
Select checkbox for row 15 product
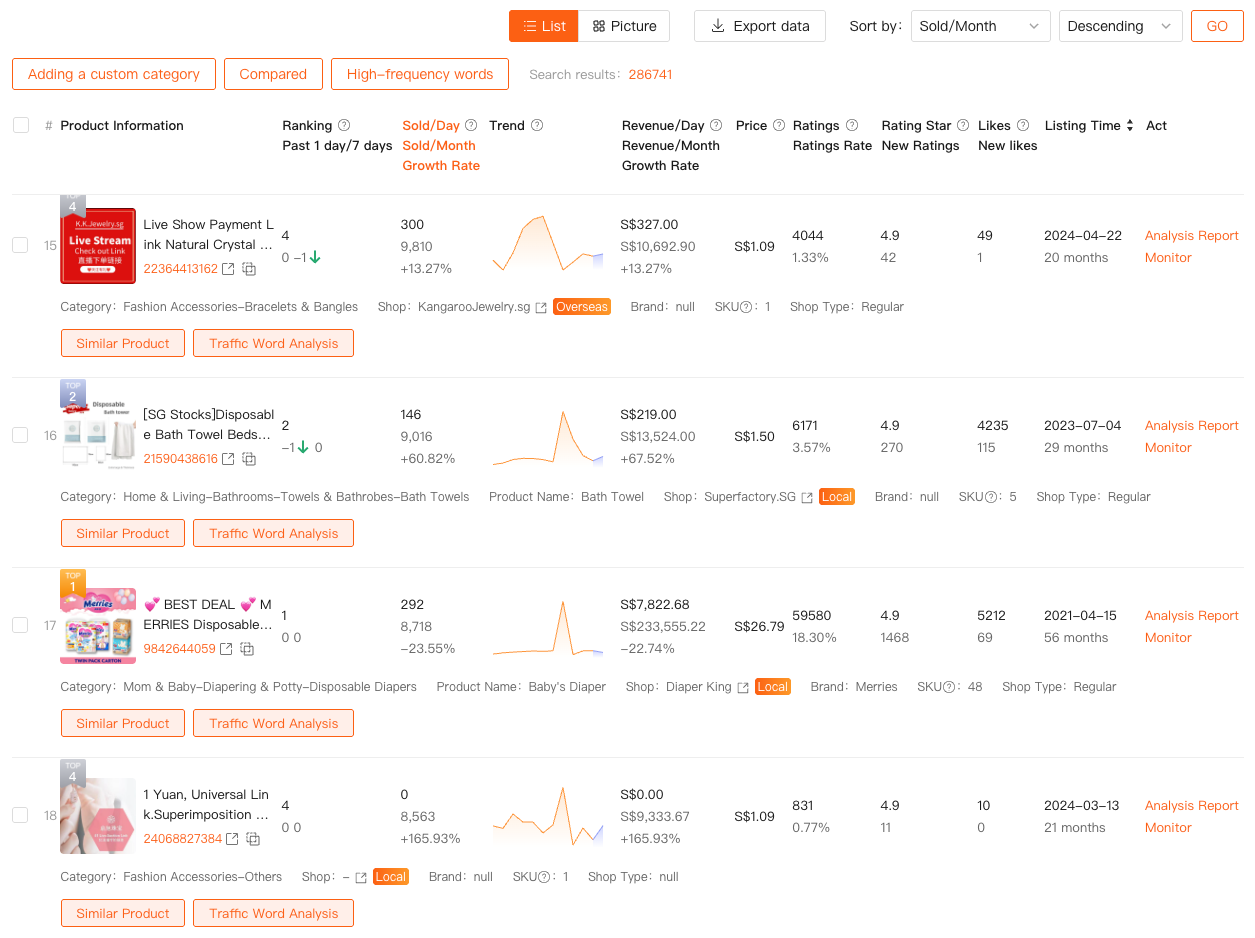[20, 245]
